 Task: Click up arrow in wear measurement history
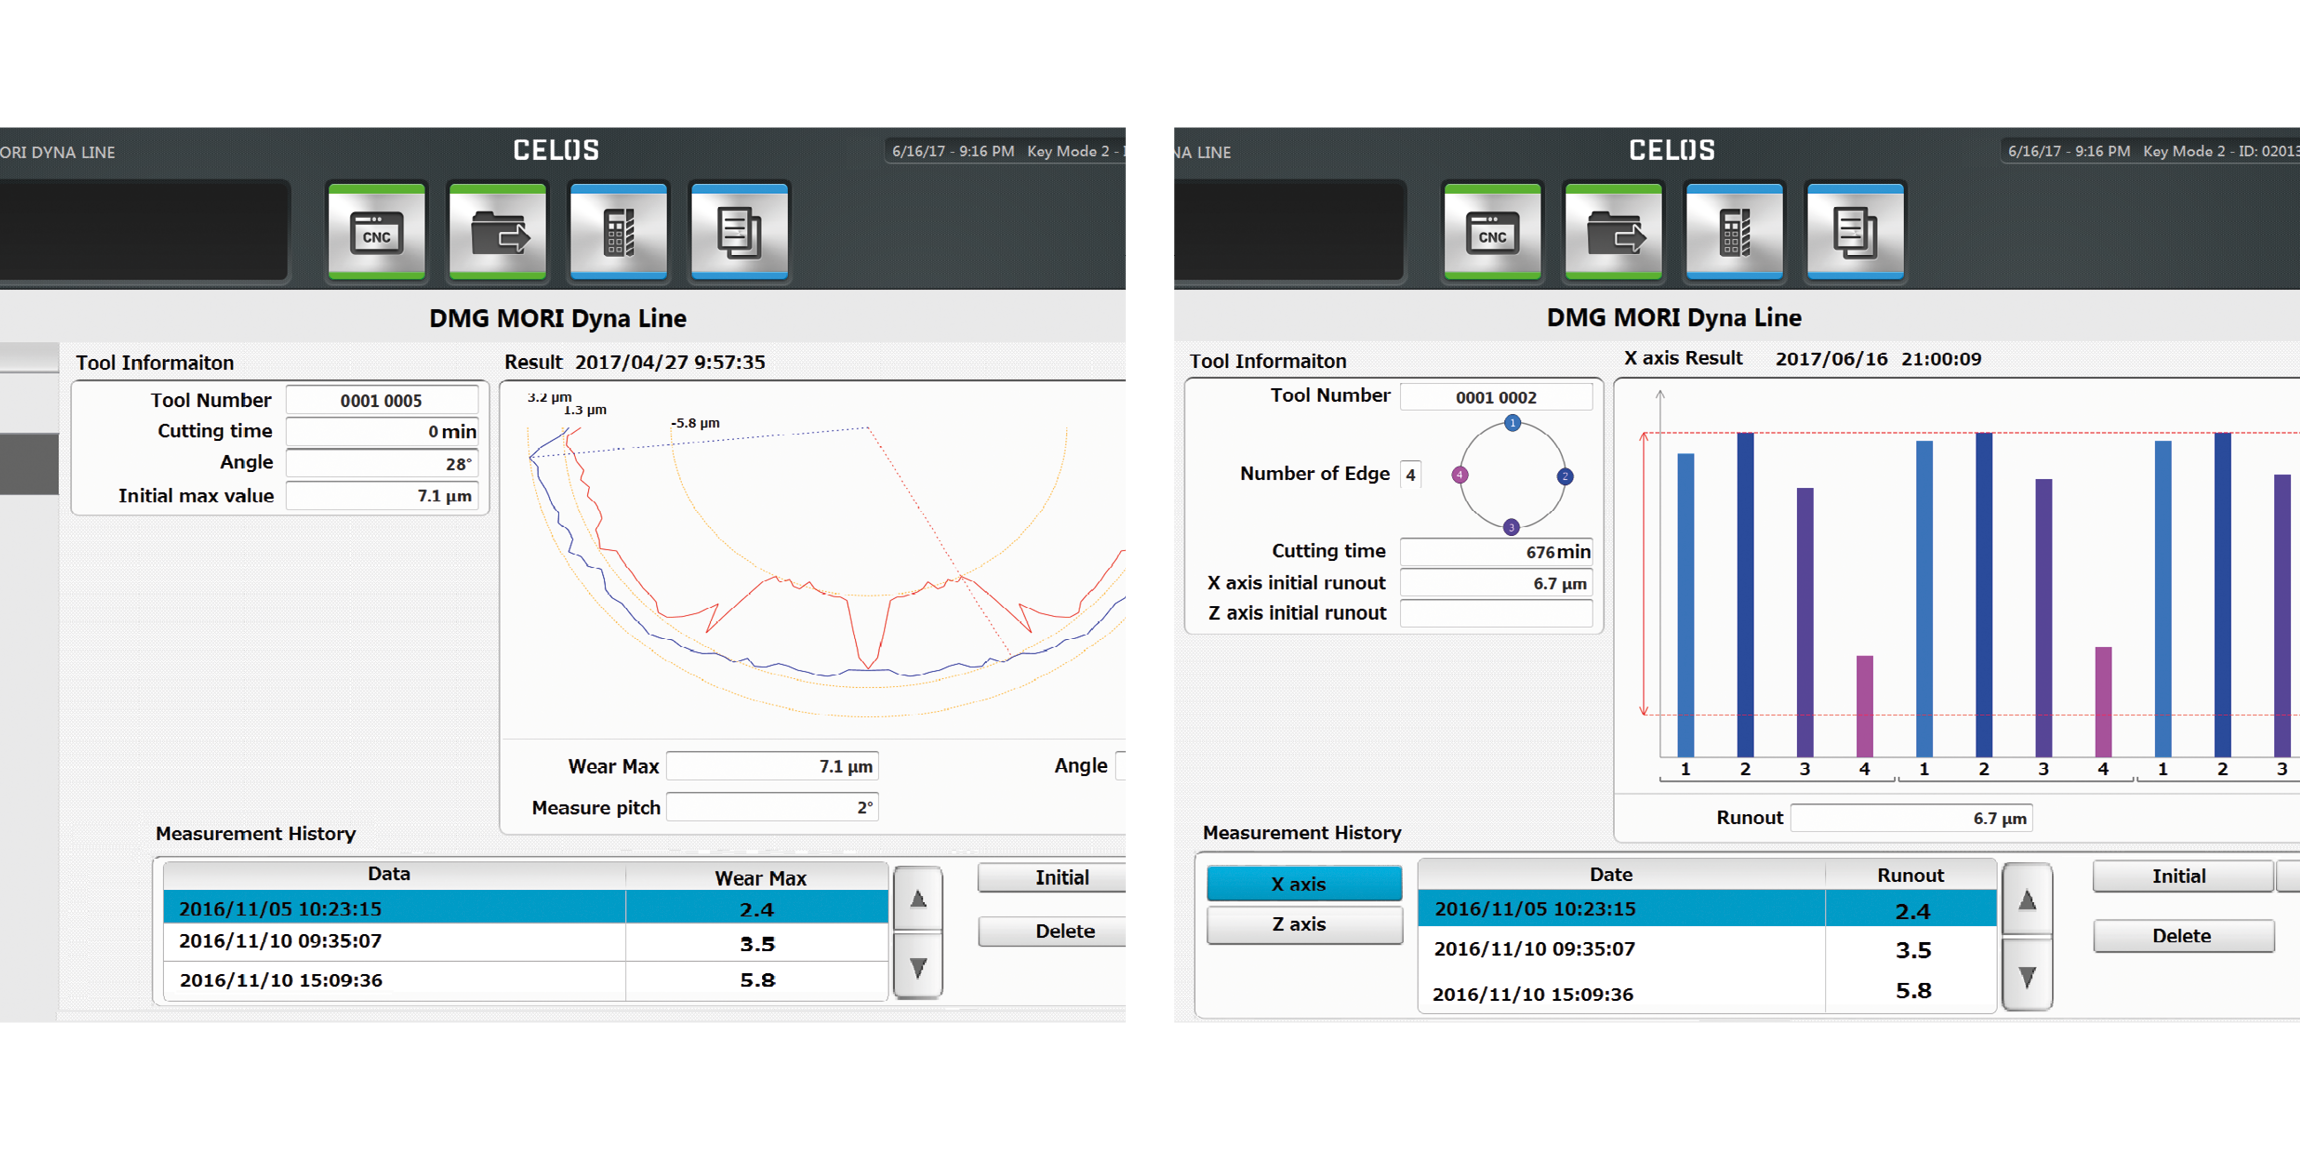coord(918,899)
